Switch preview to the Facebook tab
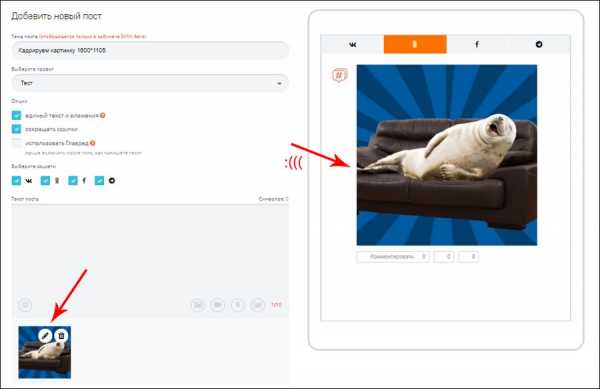Viewport: 600px width, 389px height. [477, 44]
